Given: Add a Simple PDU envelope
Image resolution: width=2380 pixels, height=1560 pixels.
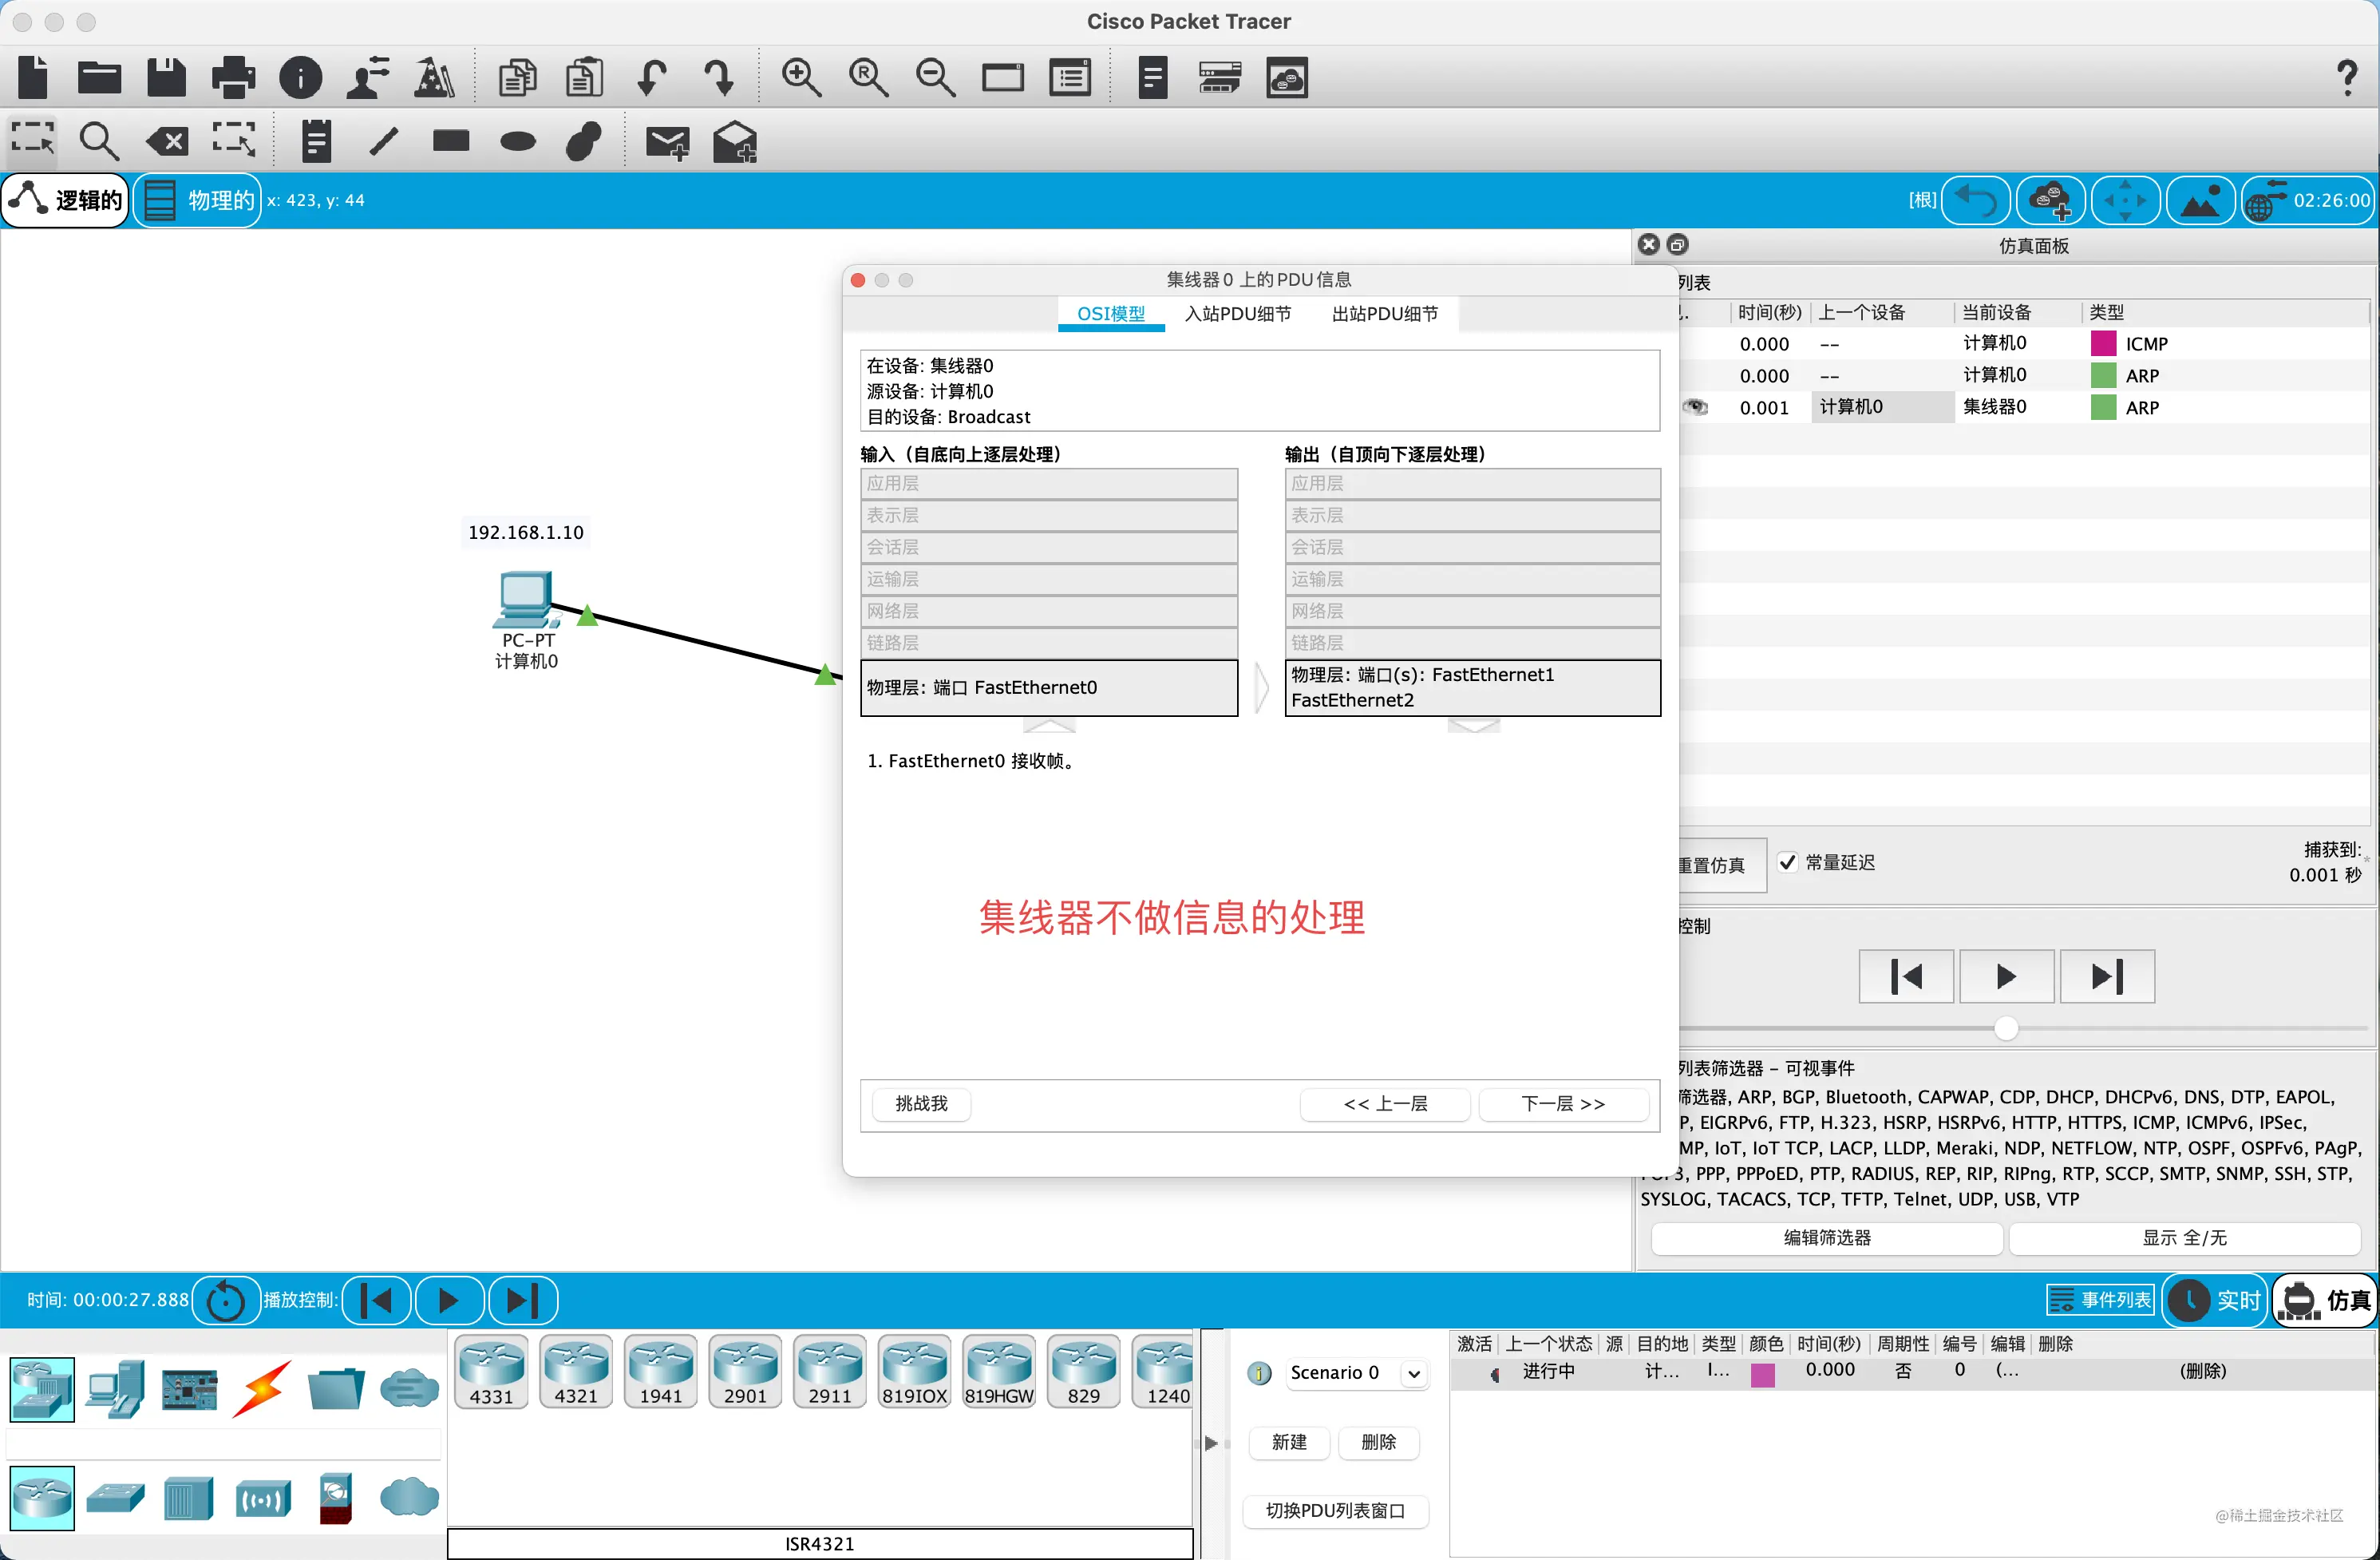Looking at the screenshot, I should [667, 143].
